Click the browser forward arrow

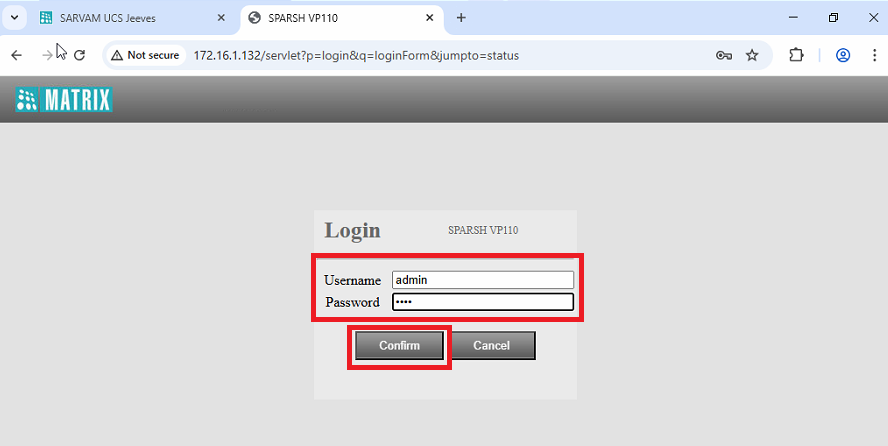[x=48, y=55]
